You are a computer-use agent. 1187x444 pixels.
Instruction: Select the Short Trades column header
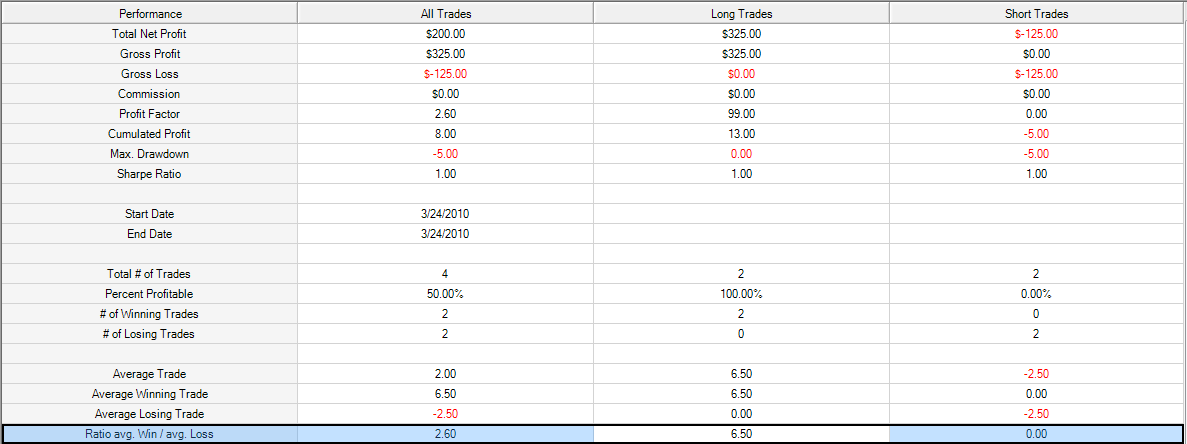tap(1036, 14)
